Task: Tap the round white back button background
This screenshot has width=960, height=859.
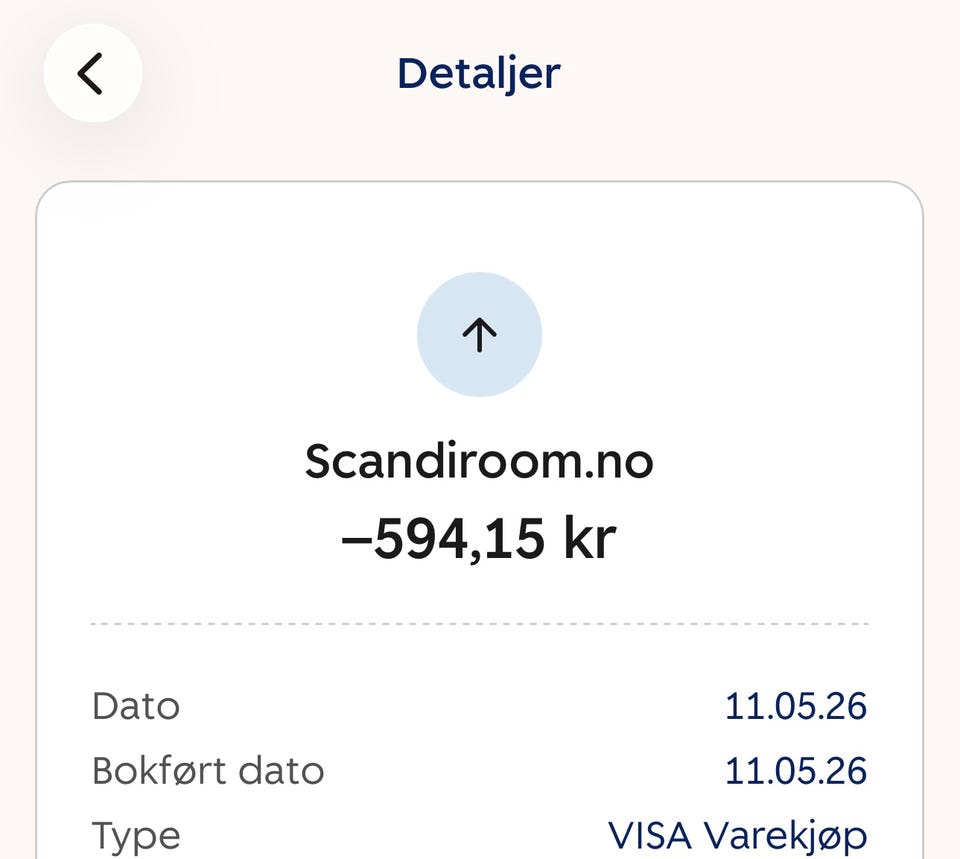Action: coord(93,73)
